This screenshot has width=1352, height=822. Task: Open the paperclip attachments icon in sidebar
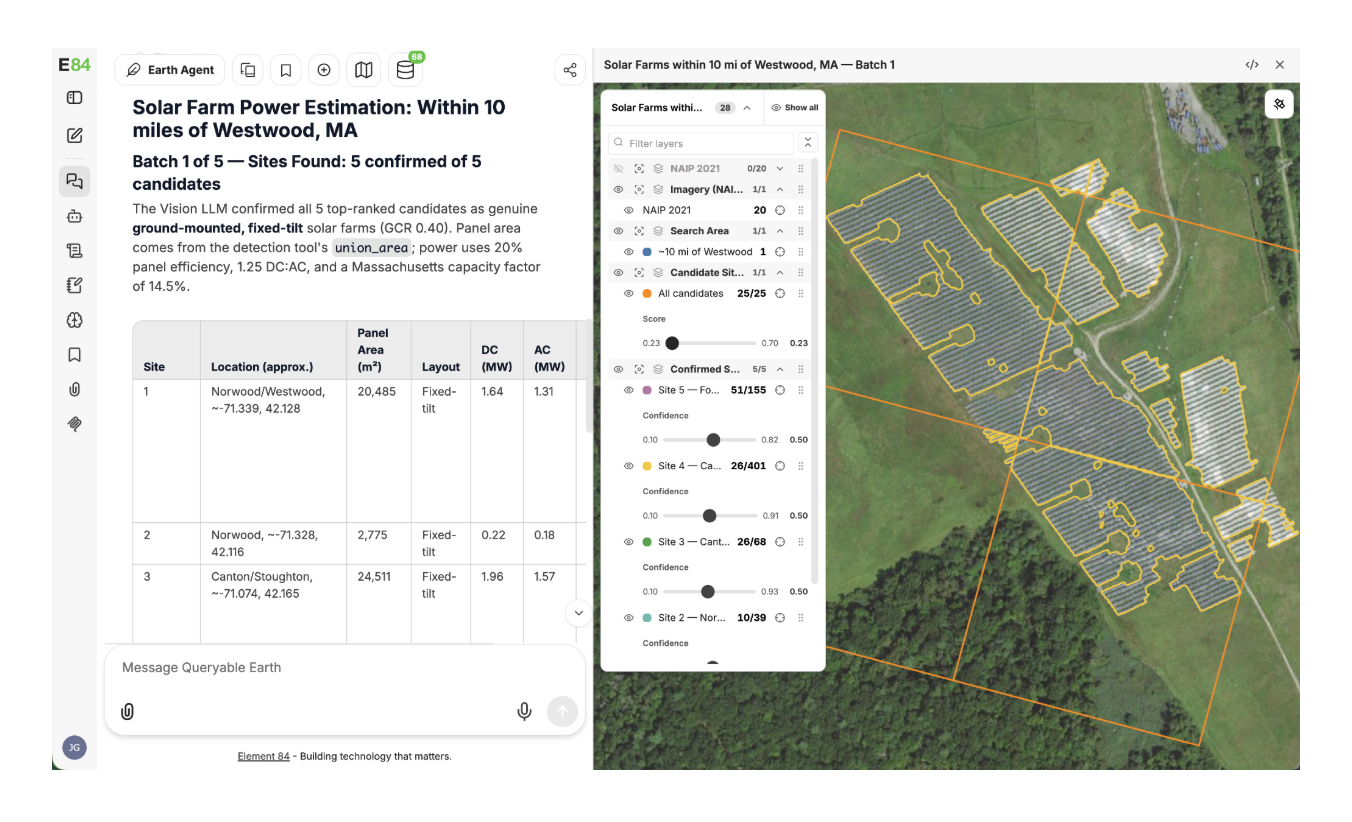(74, 389)
